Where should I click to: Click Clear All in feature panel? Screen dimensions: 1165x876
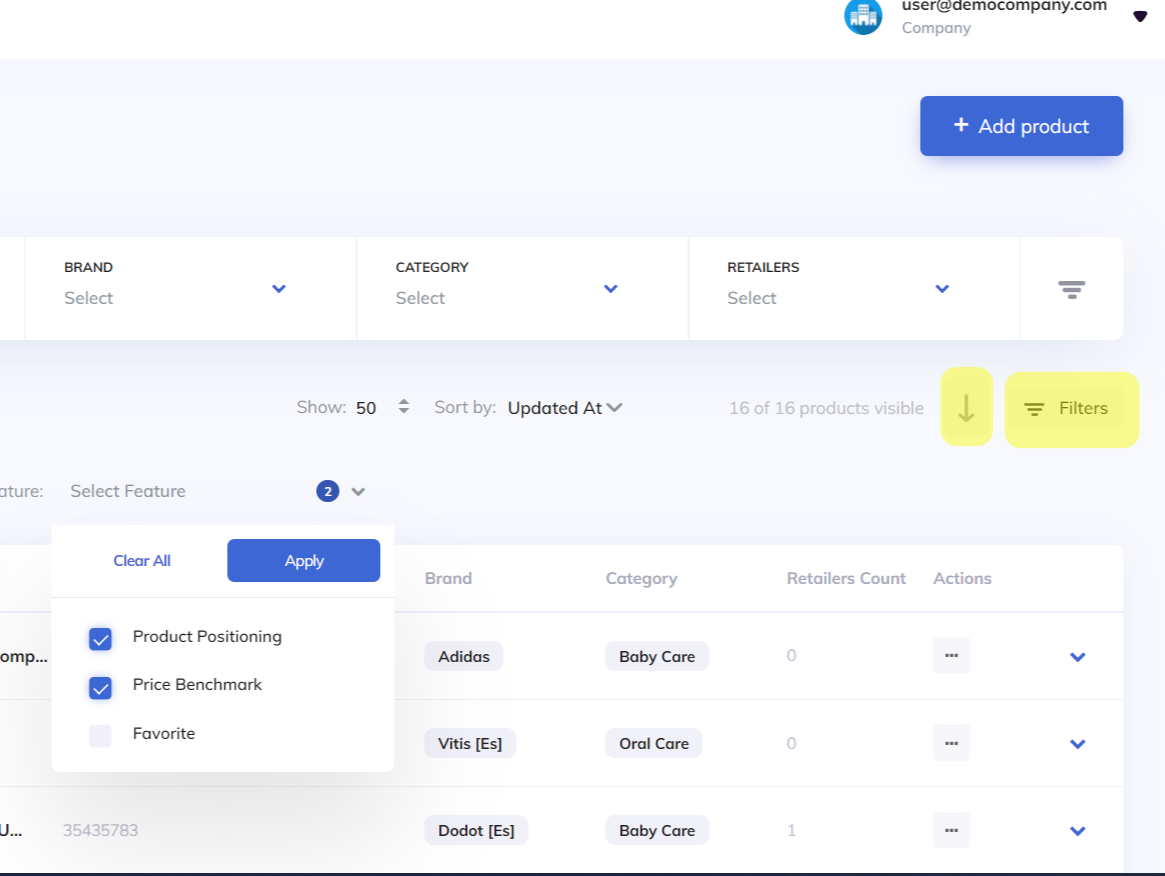pos(142,561)
